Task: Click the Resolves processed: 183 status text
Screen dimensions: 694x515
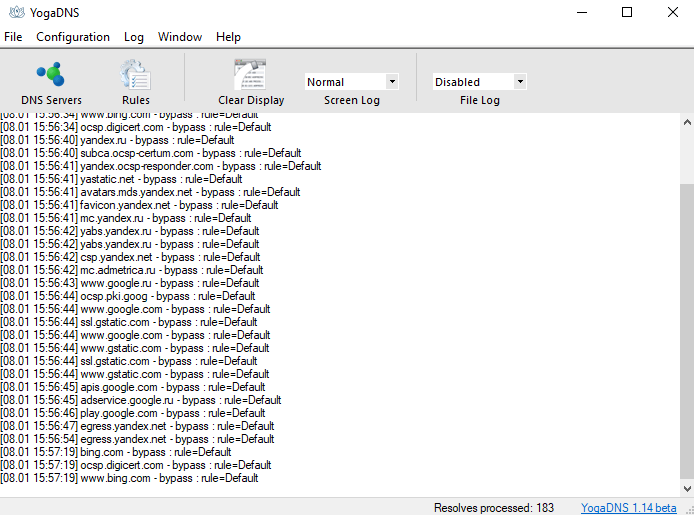Action: coord(494,507)
